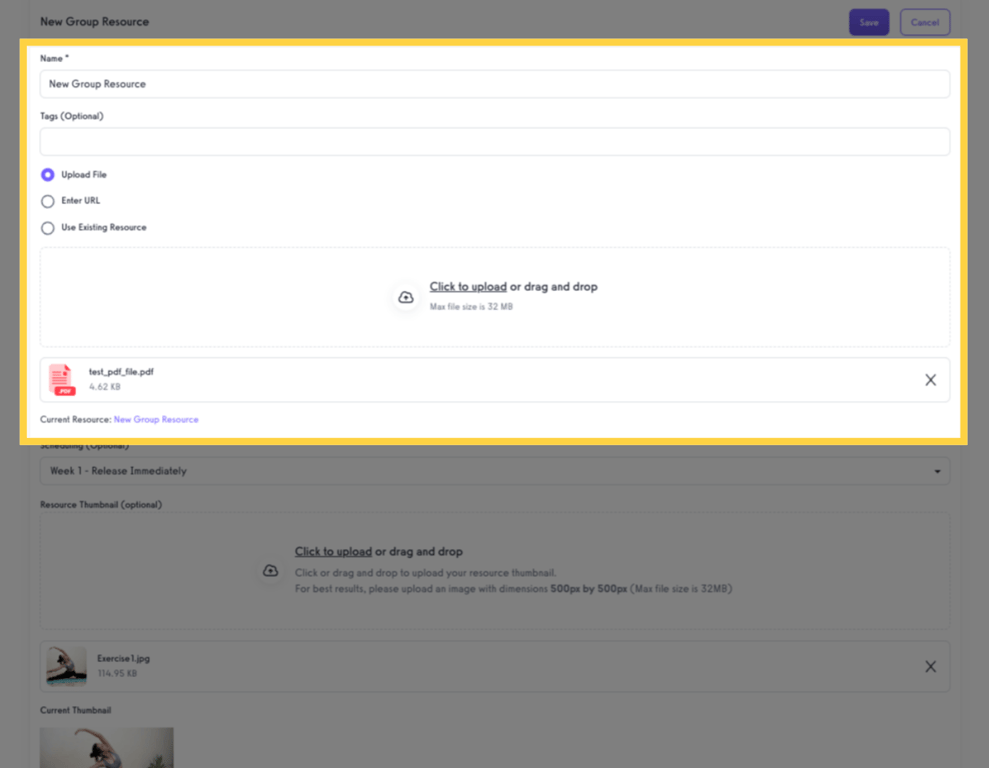Viewport: 989px width, 768px height.
Task: Click the PDF icon next to test_pdf_file.pdf
Action: 60,379
